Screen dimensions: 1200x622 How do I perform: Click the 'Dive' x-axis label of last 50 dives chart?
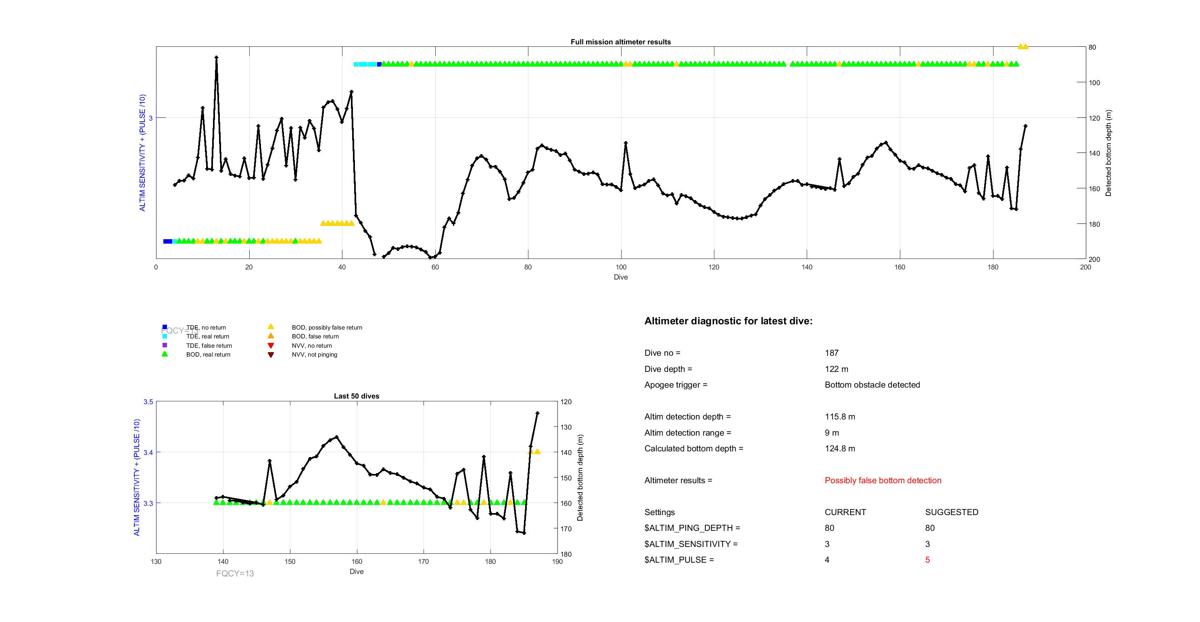tap(357, 572)
